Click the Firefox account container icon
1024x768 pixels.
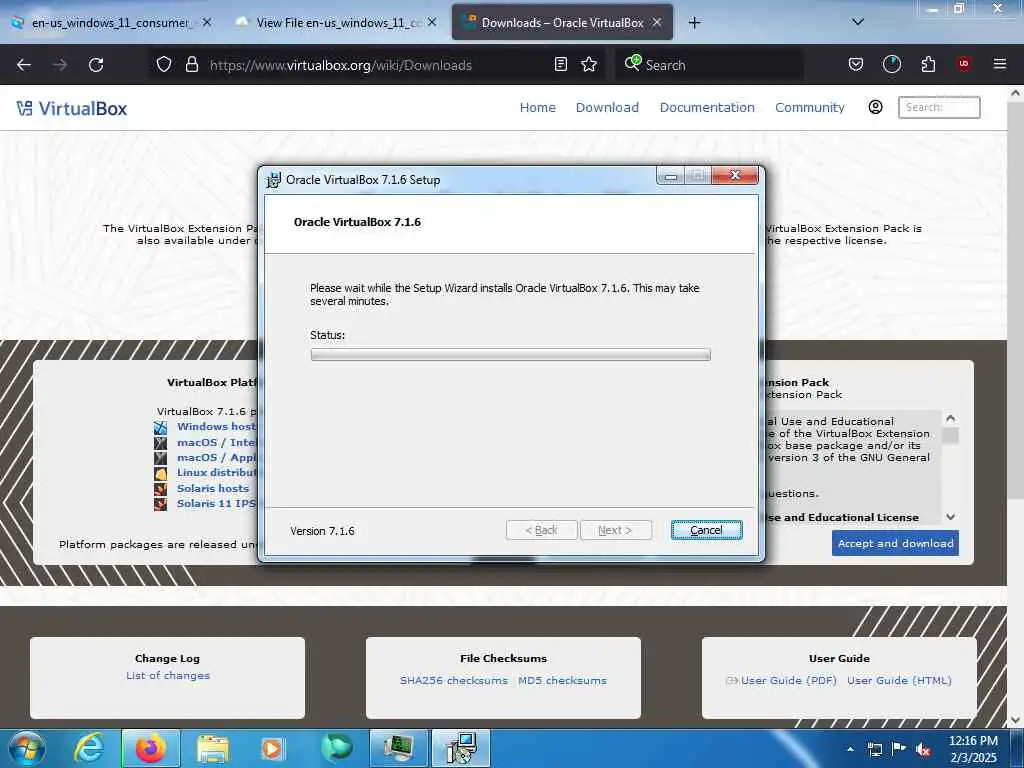click(891, 64)
